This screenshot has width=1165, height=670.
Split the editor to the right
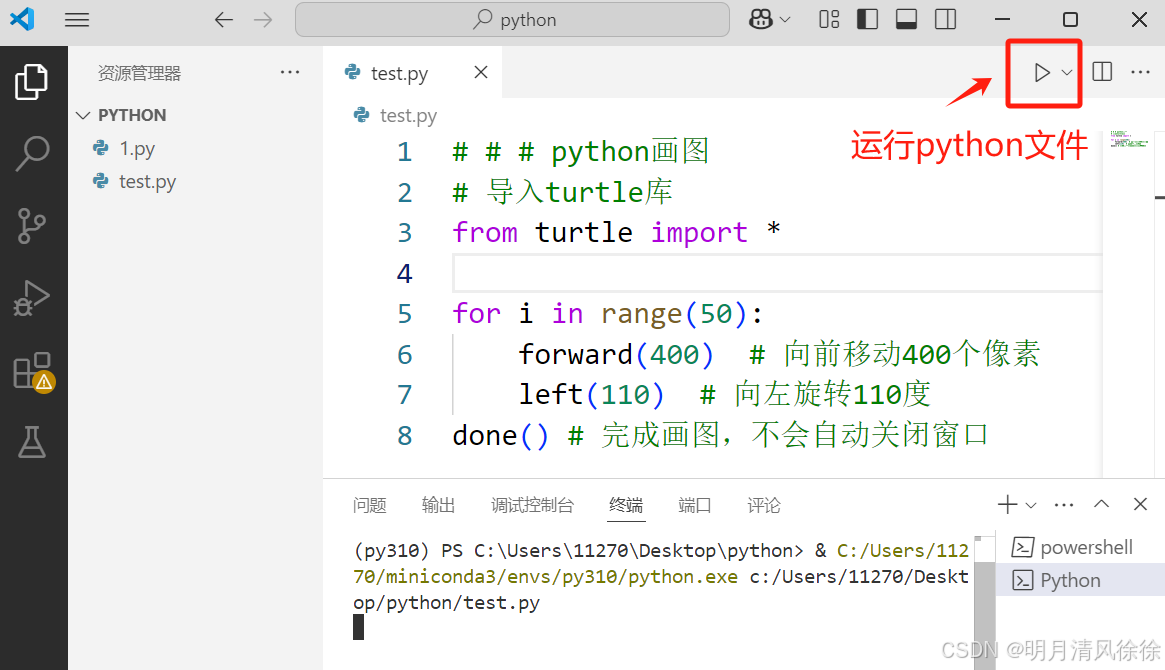[1103, 72]
